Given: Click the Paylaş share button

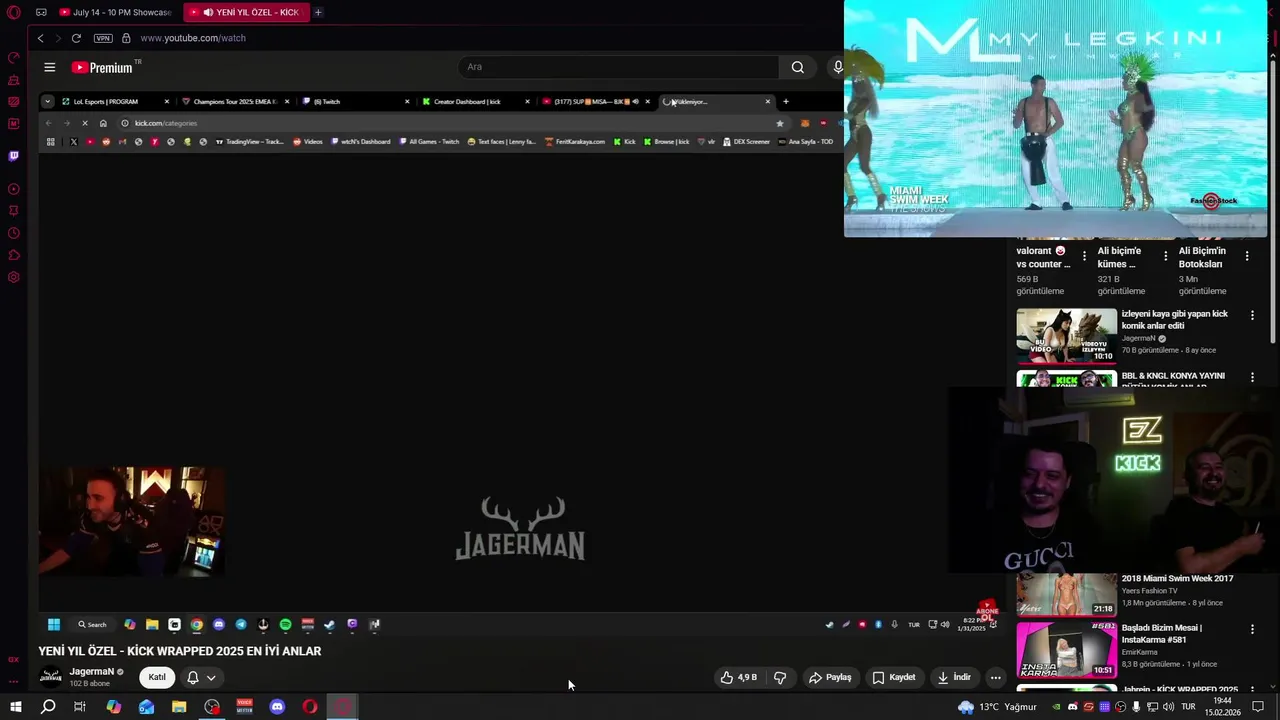Looking at the screenshot, I should coord(830,677).
